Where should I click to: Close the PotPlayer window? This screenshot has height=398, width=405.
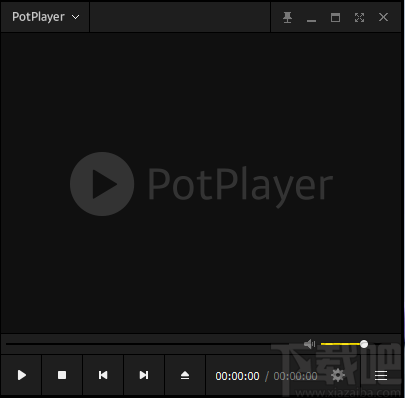383,17
